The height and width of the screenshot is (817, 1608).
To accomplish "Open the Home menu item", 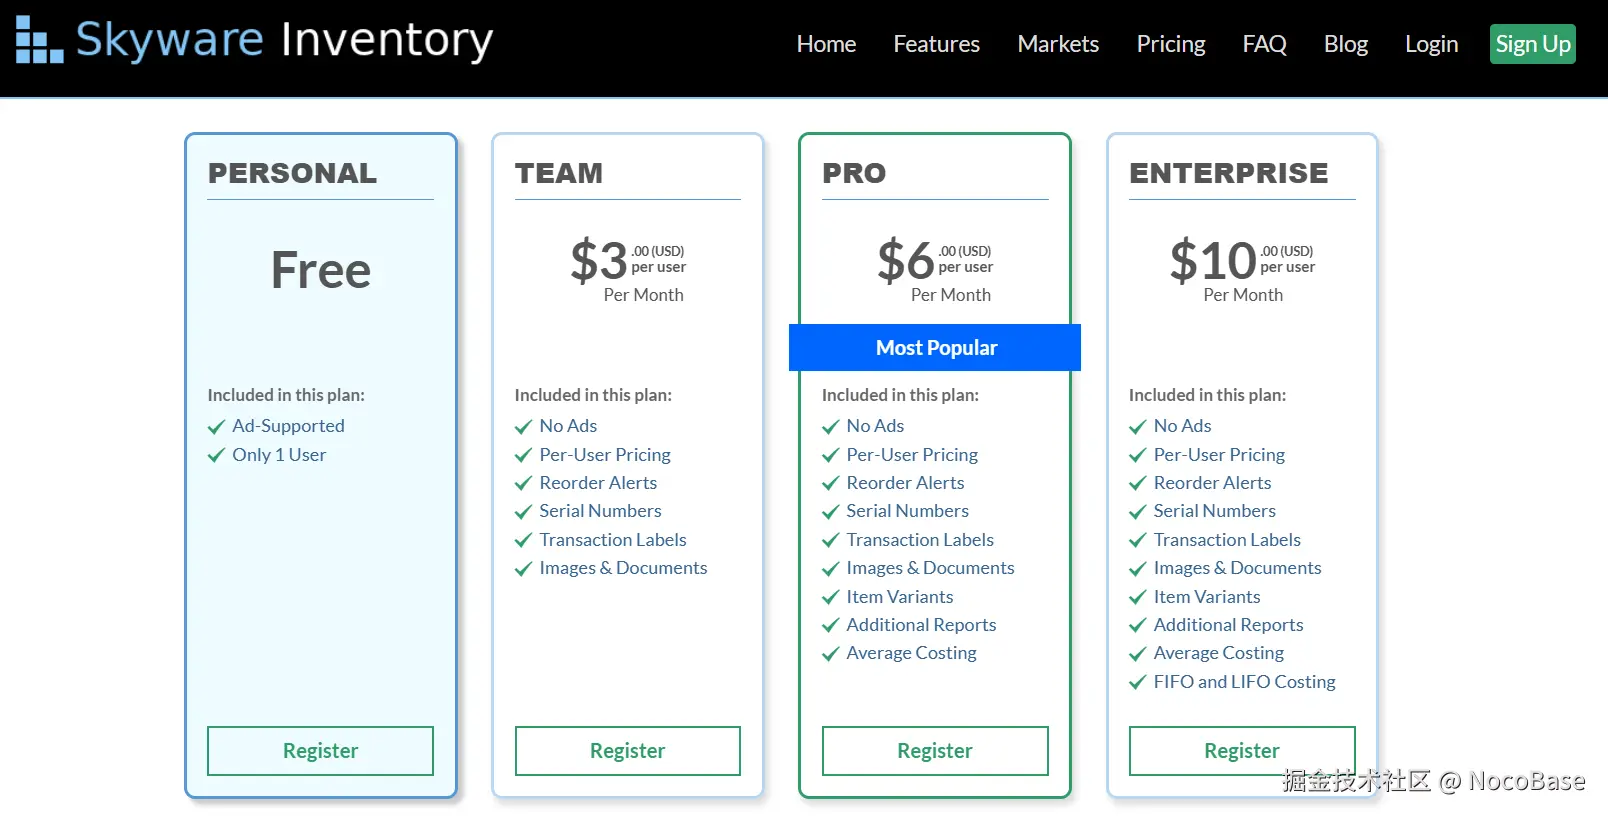I will [826, 44].
